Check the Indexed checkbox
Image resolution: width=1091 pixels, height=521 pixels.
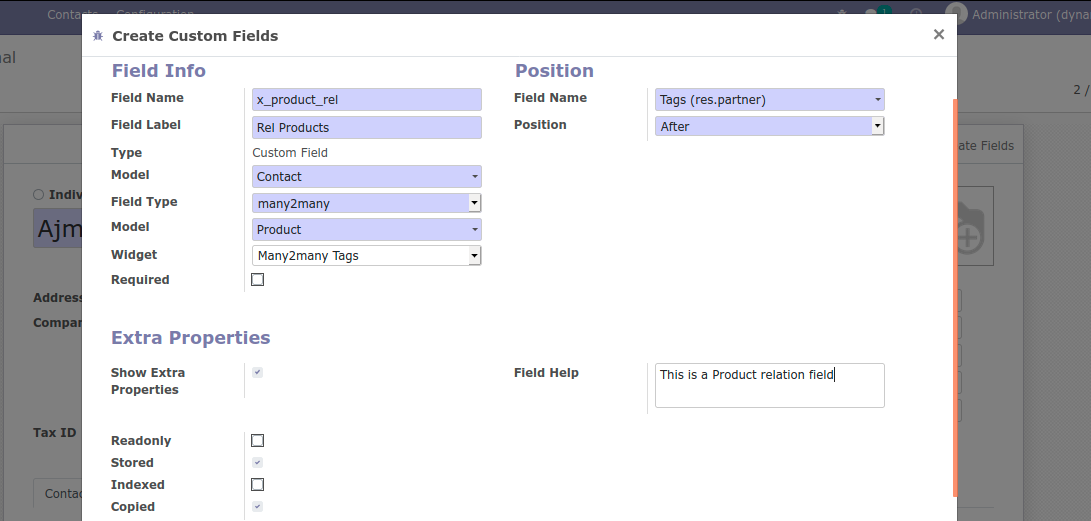point(257,485)
